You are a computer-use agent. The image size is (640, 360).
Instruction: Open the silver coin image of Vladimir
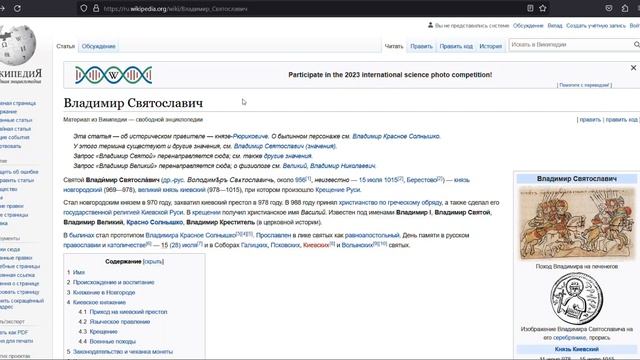[x=576, y=299]
